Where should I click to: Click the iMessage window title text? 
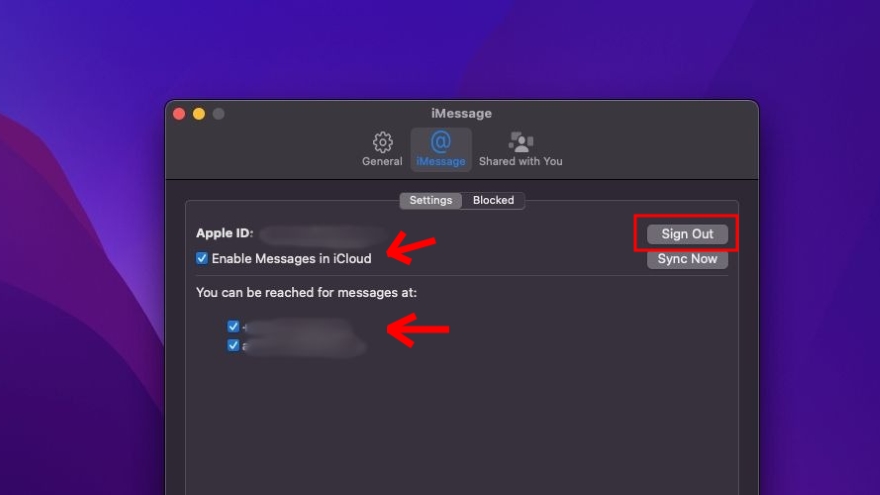tap(461, 113)
